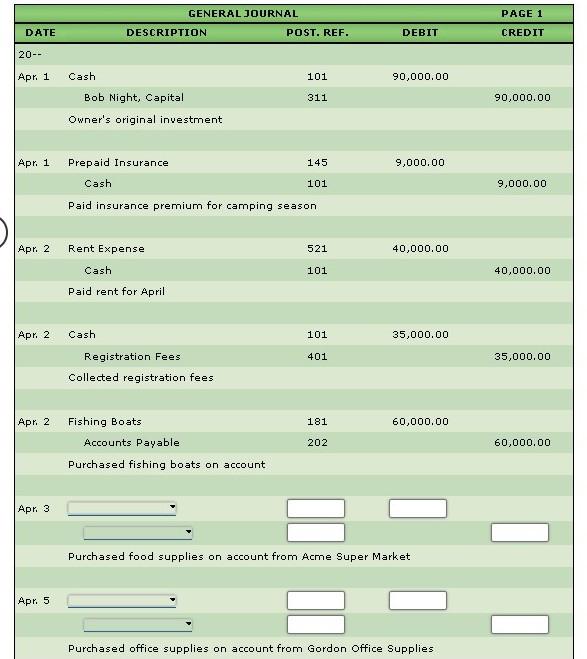Click Apr. 3 credit amount field

click(x=520, y=532)
